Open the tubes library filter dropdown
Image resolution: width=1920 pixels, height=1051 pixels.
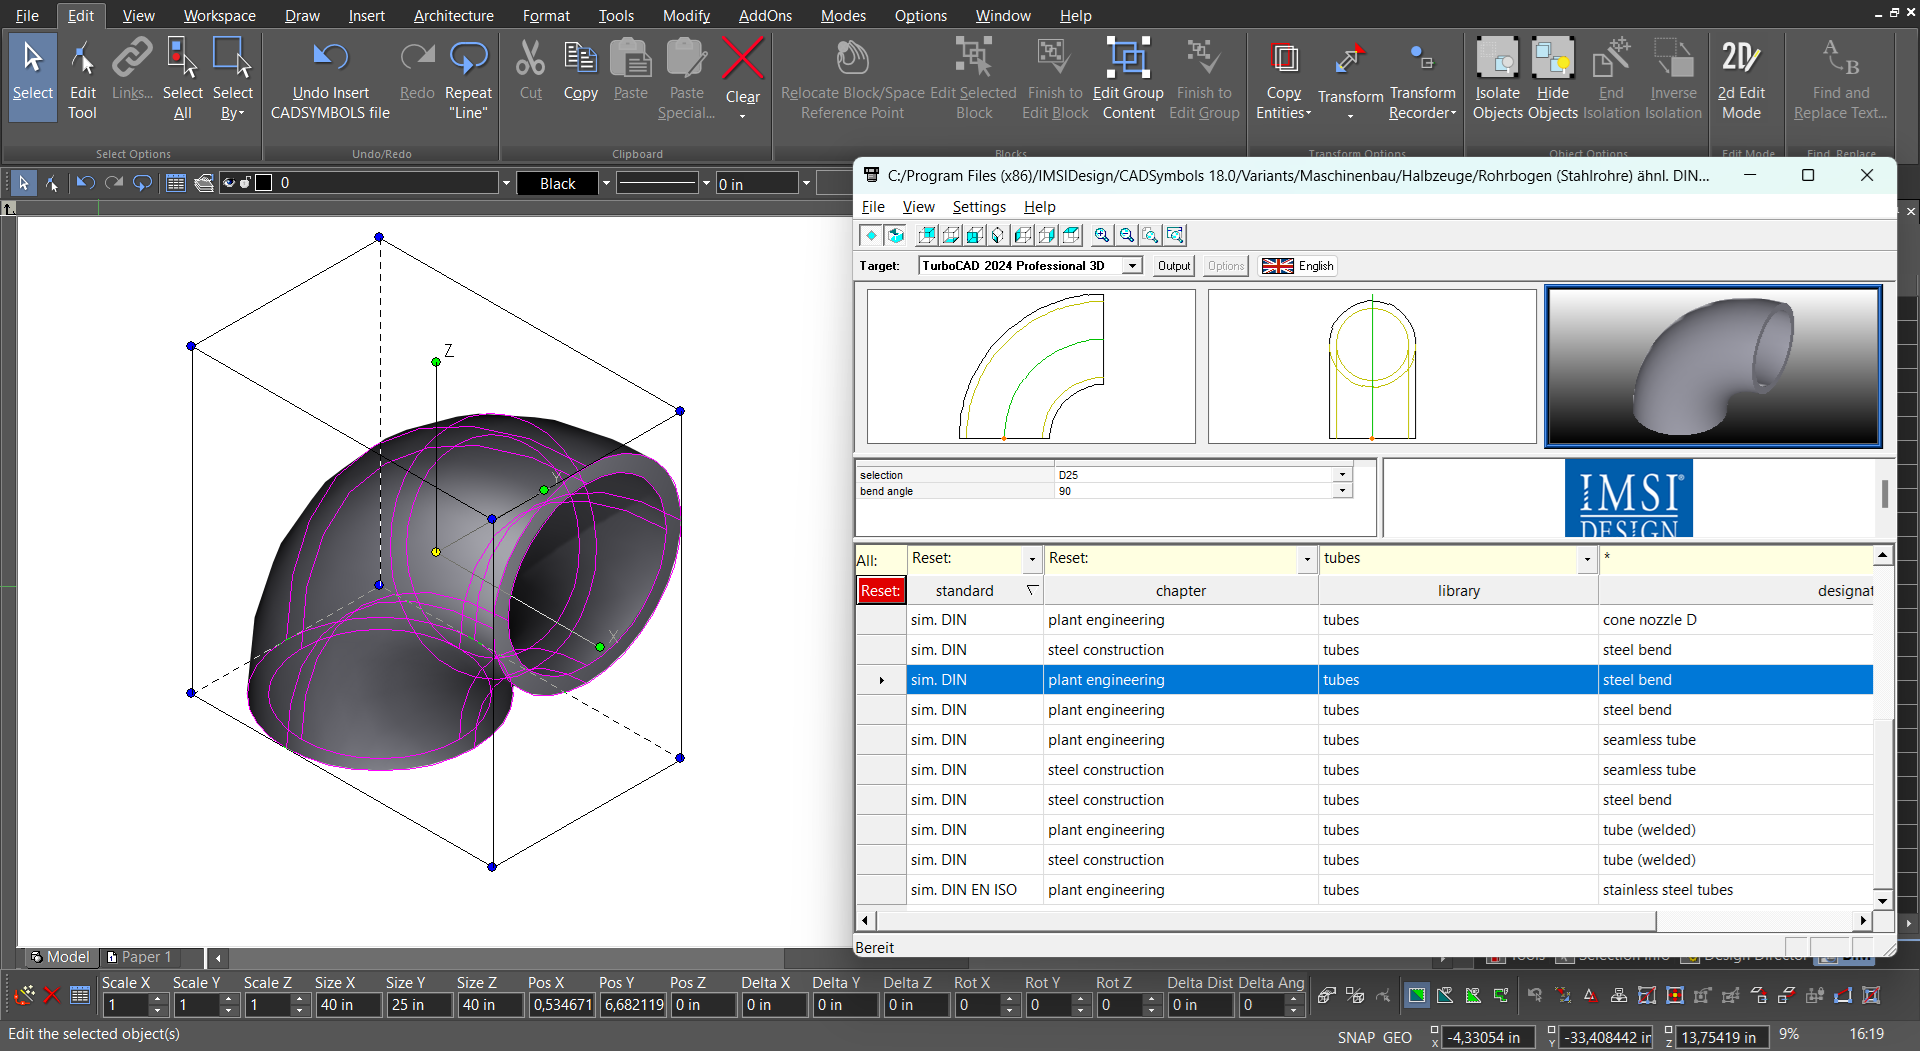coord(1586,559)
